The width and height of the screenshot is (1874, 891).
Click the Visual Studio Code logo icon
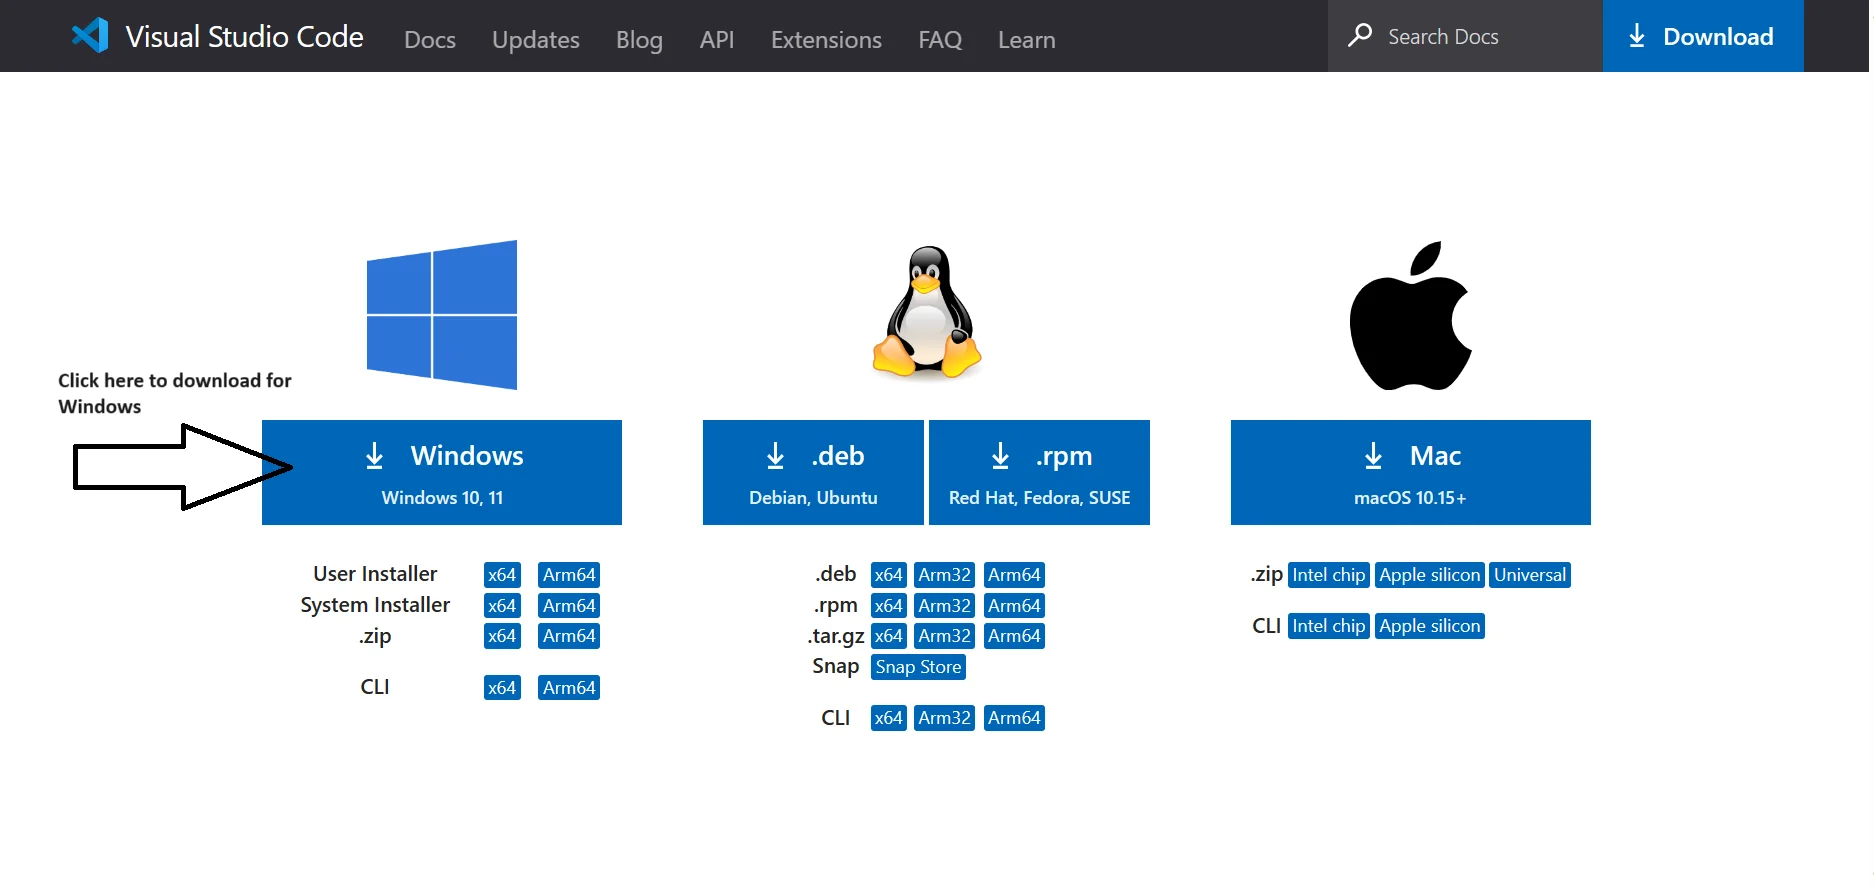90,36
